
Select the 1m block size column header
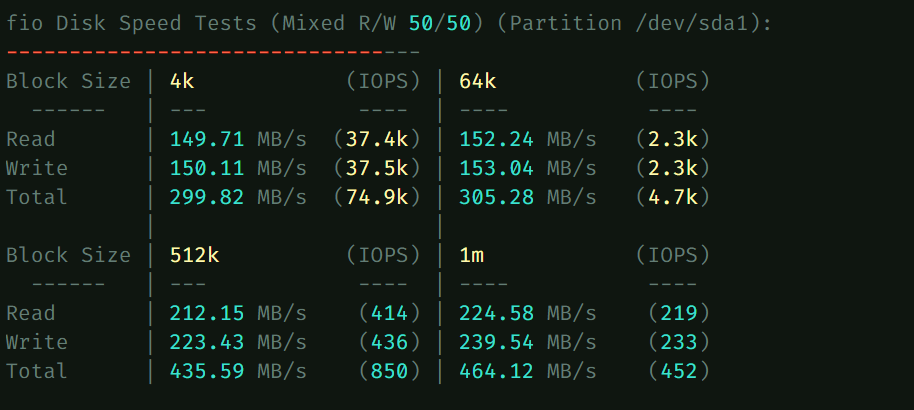(471, 255)
